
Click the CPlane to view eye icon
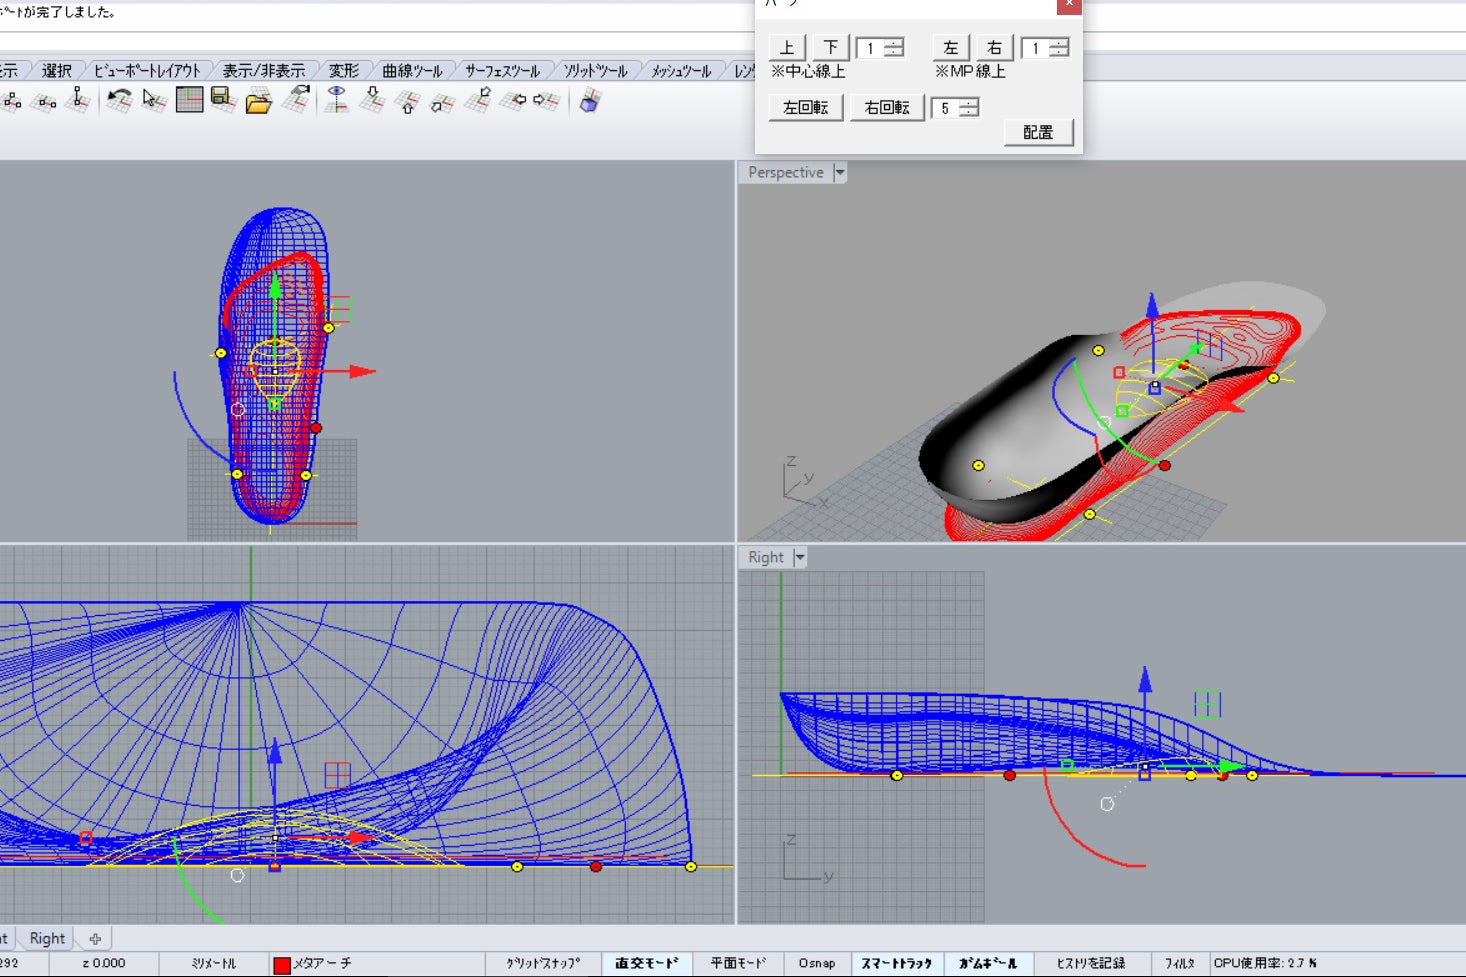(337, 100)
